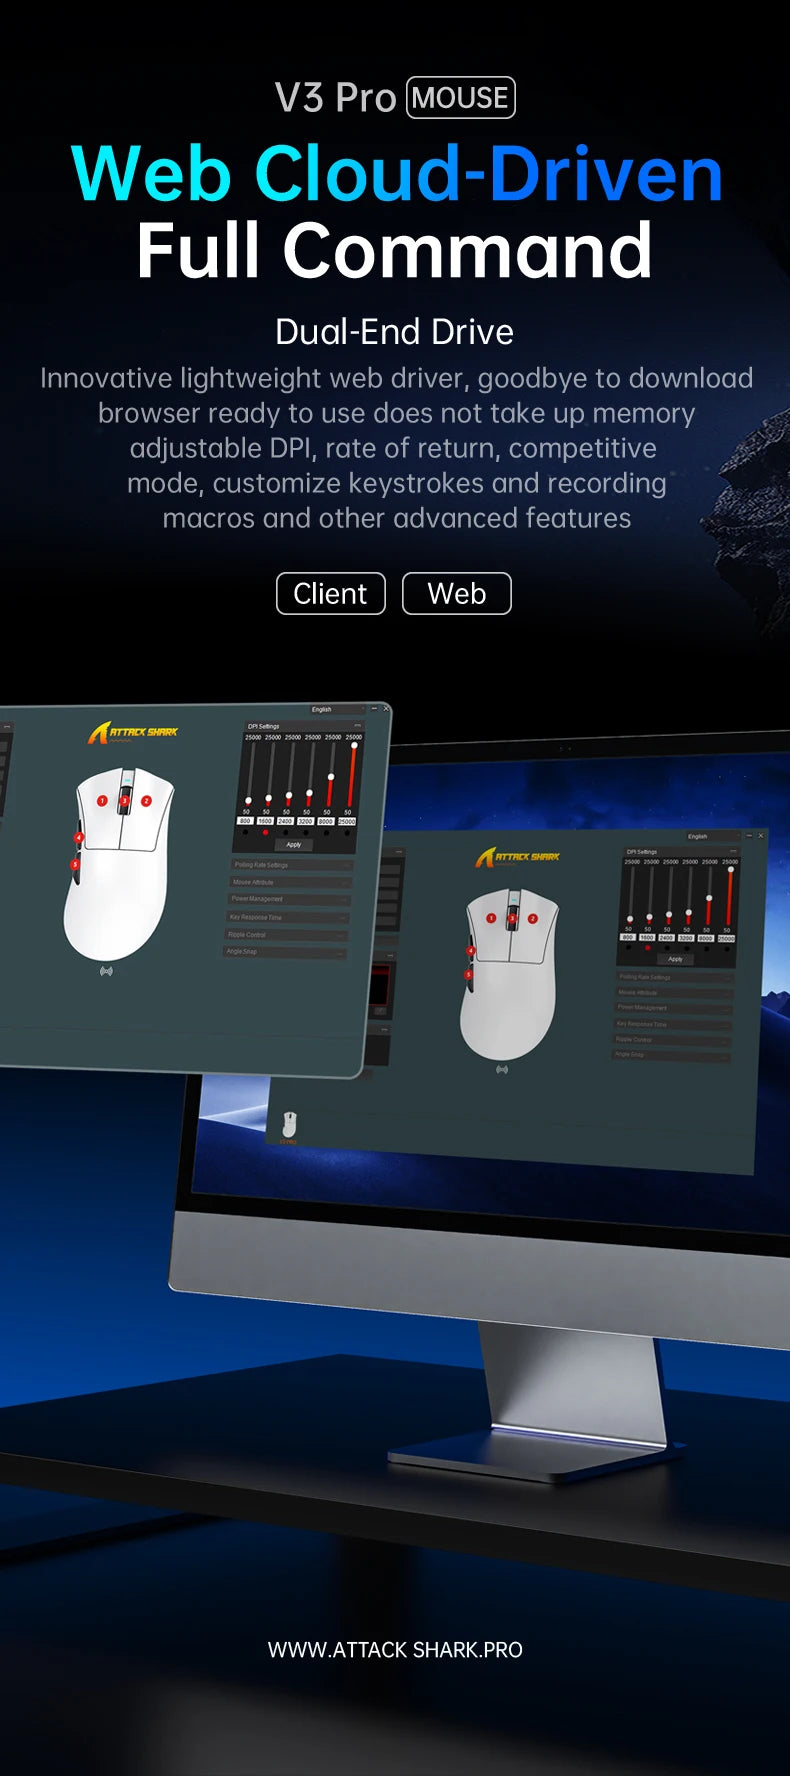
Task: Click scroll wheel marker 3 on the monitor screen mouse
Action: pyautogui.click(x=512, y=918)
